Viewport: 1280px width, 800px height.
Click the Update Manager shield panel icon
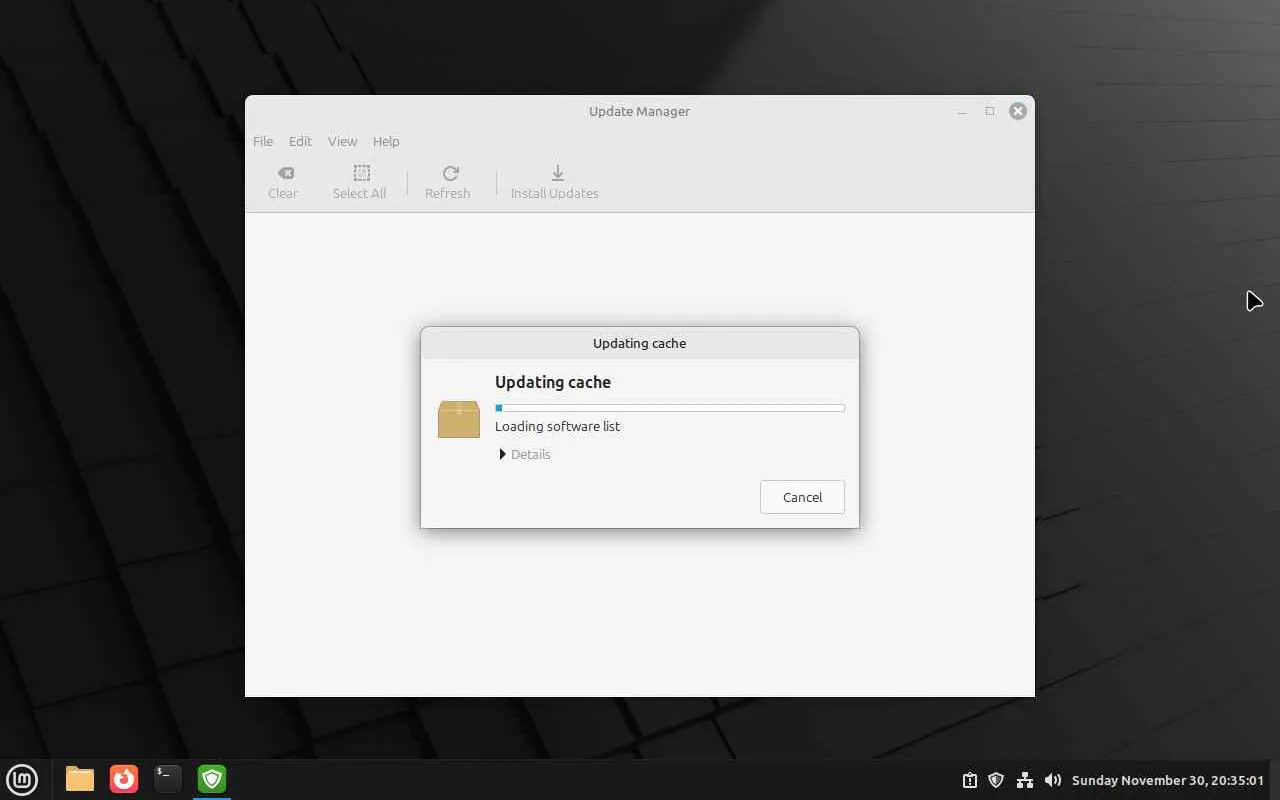pos(212,779)
